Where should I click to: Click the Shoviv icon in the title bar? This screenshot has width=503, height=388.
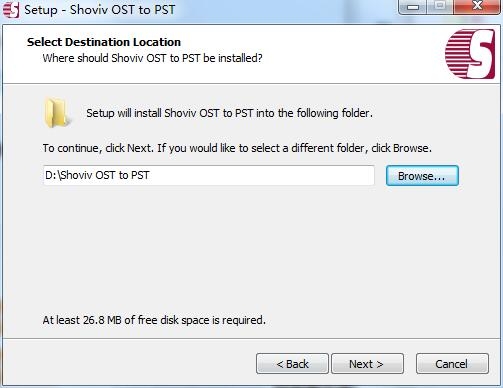click(11, 10)
